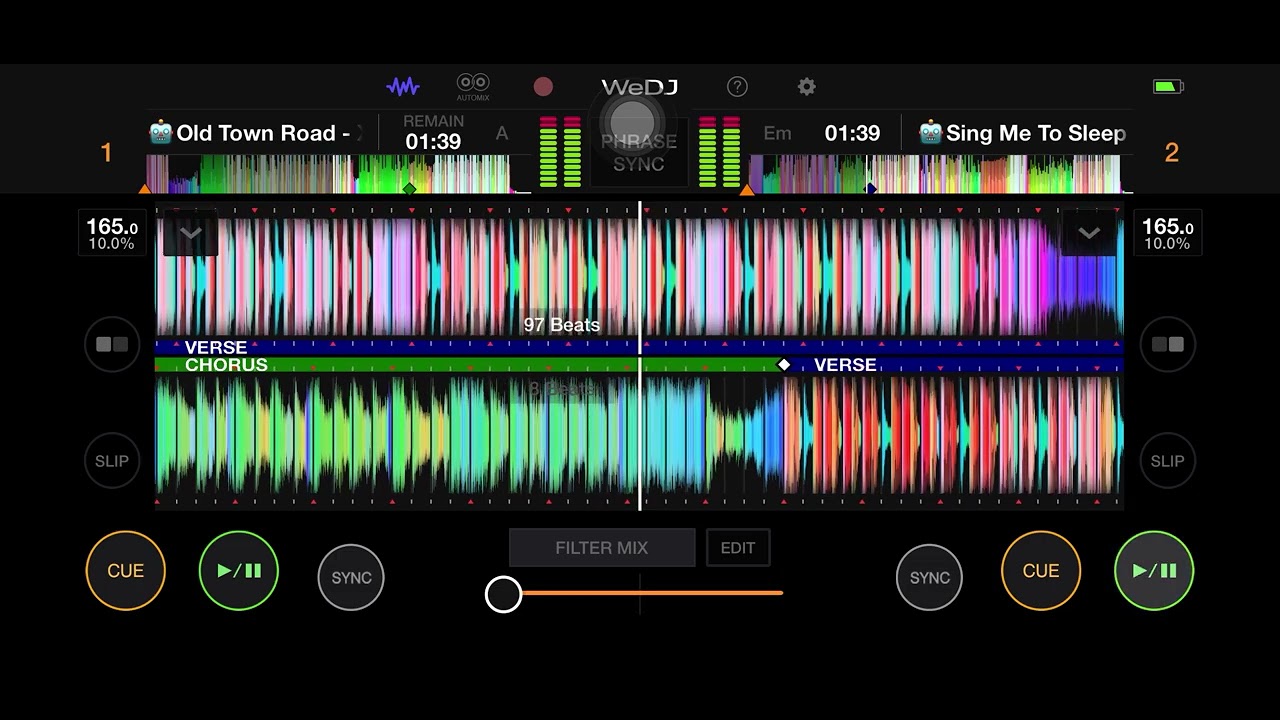Open deck 2 pad mode squares

[1168, 344]
